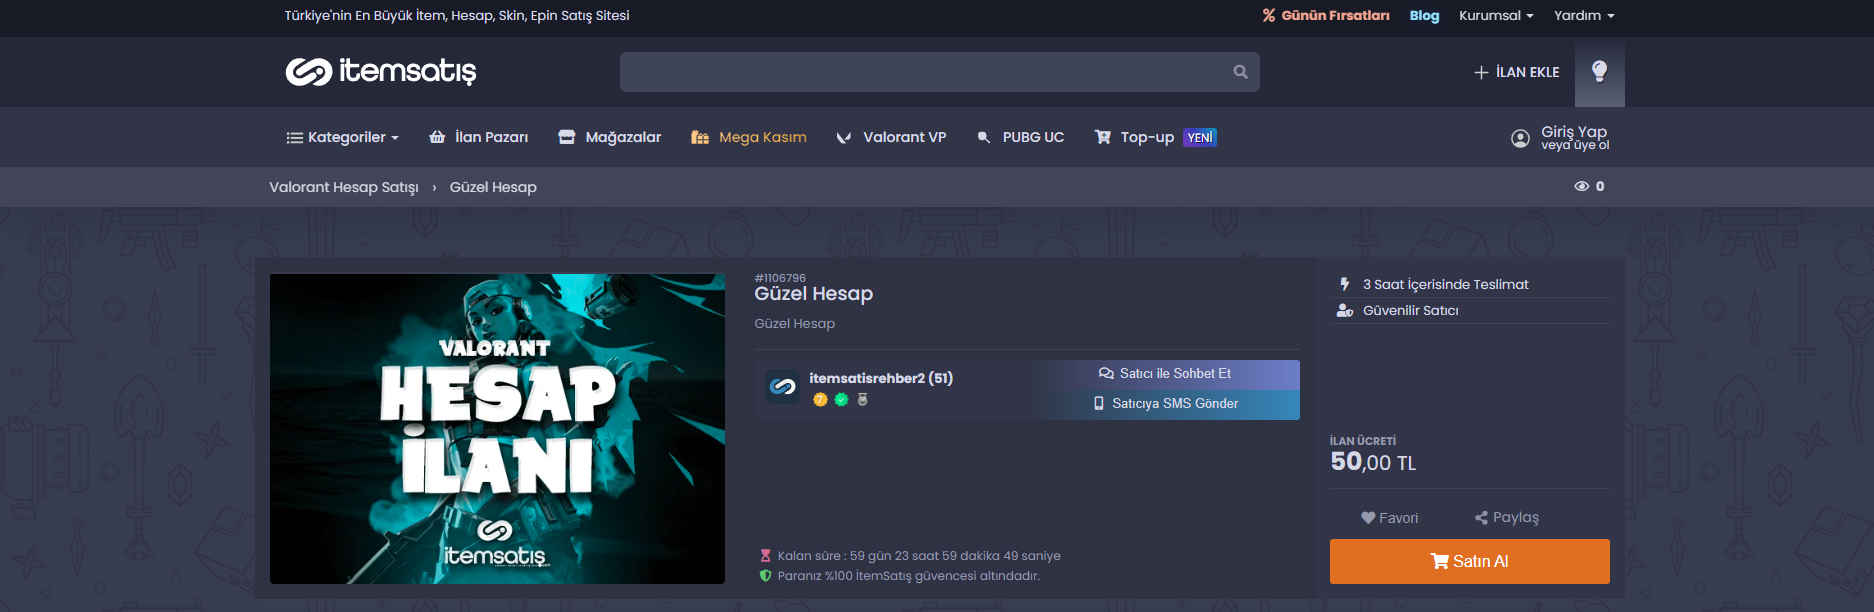
Task: Open İlan Pazarı from the navigation
Action: point(478,137)
